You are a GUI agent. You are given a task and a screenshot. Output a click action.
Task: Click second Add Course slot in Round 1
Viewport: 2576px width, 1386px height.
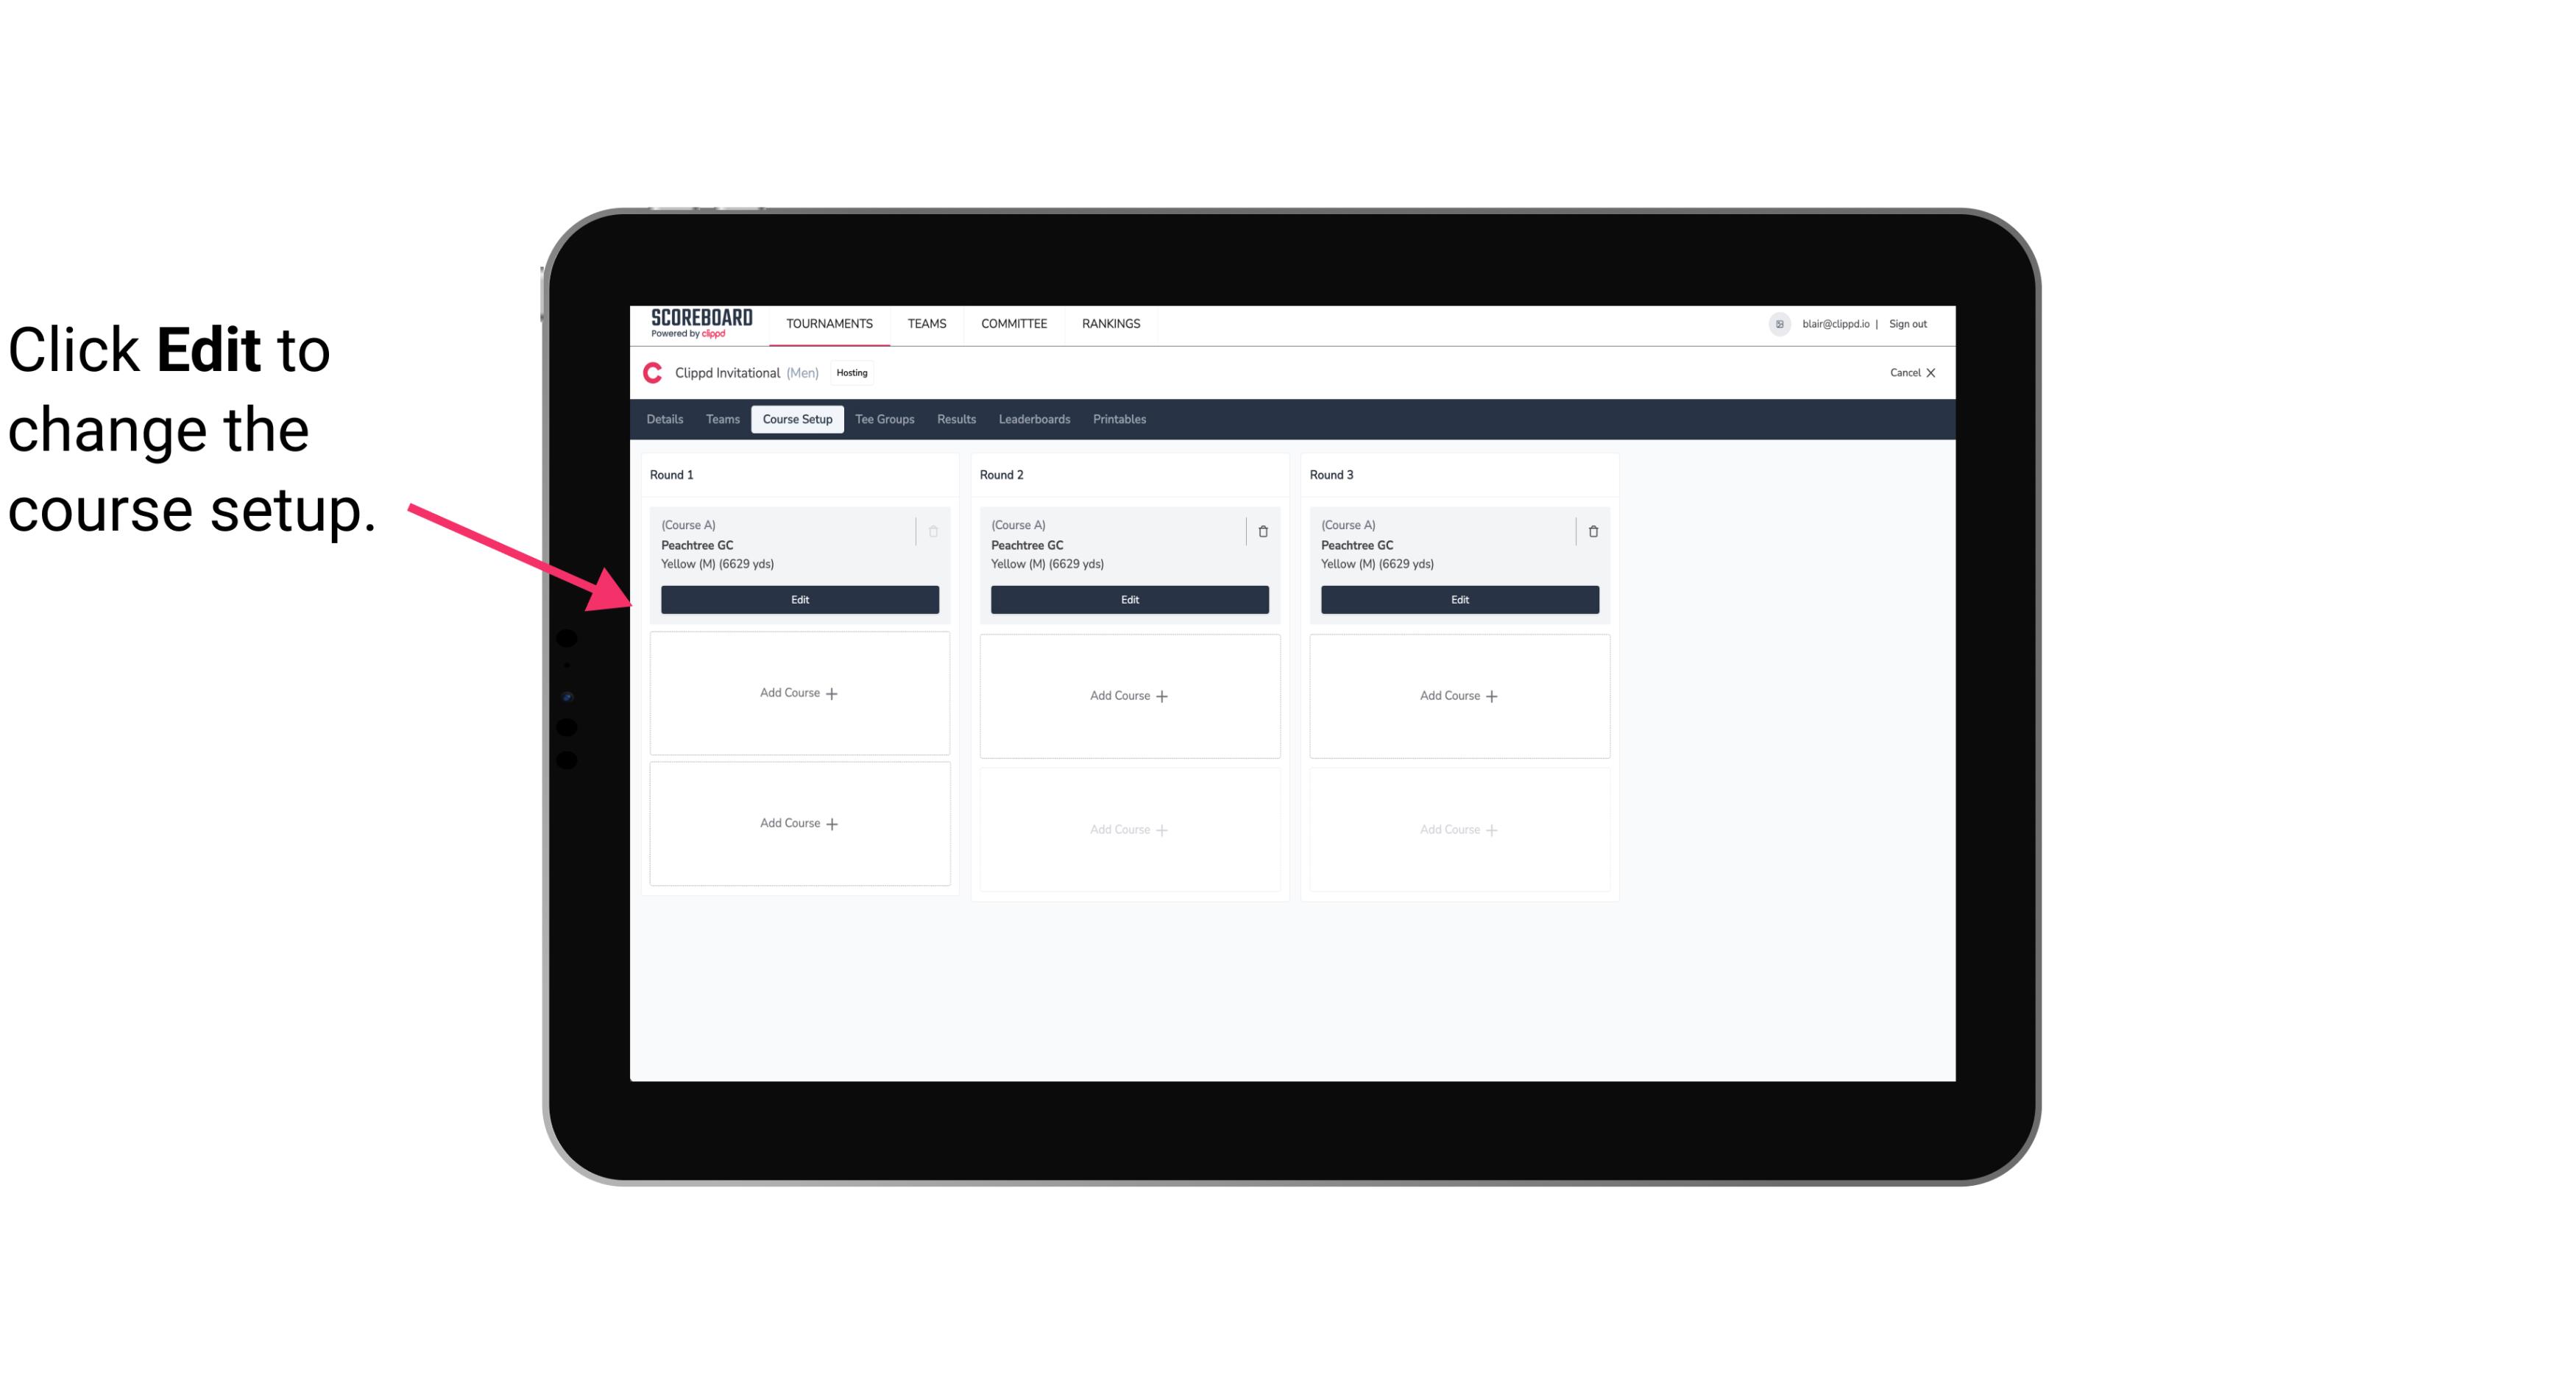(x=799, y=823)
